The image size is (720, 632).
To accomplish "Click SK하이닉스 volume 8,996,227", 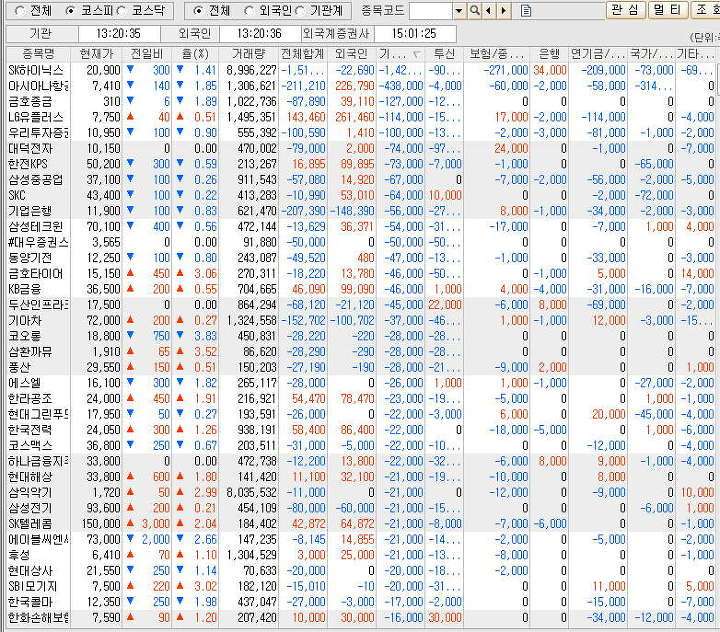I will 251,70.
